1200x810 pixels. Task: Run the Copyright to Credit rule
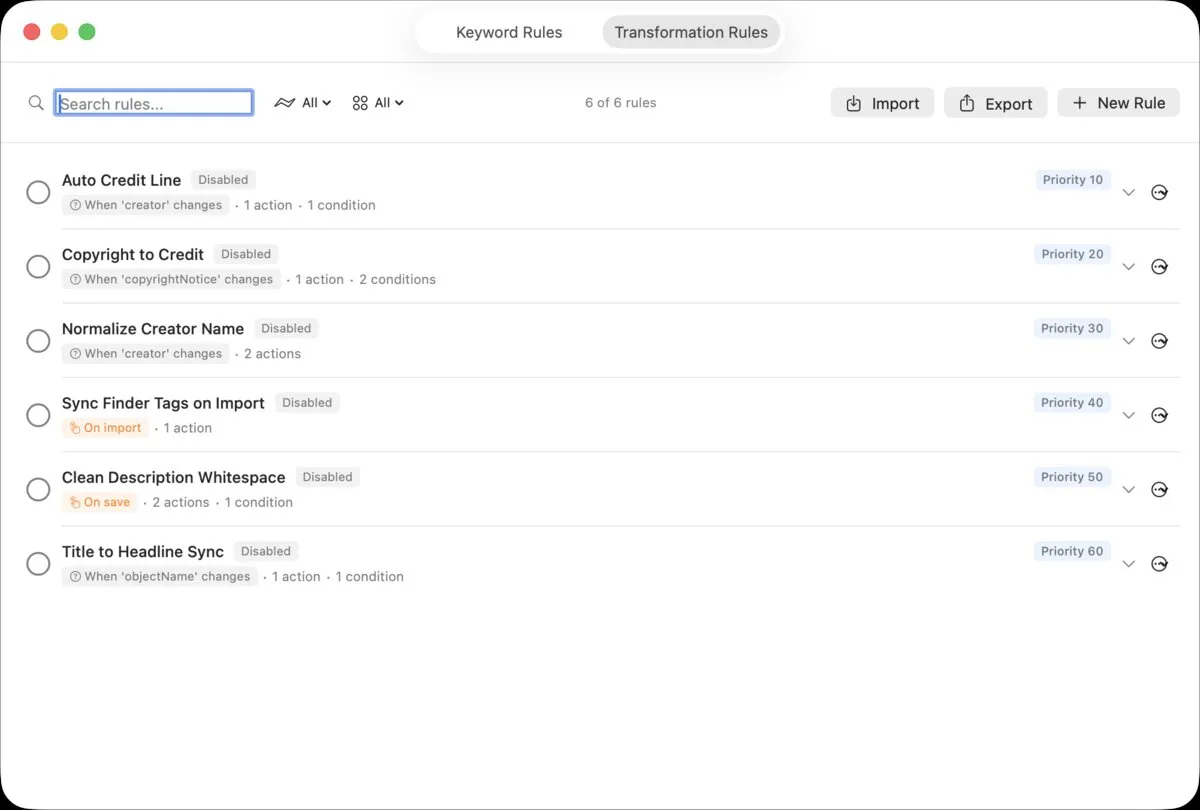coord(1160,266)
